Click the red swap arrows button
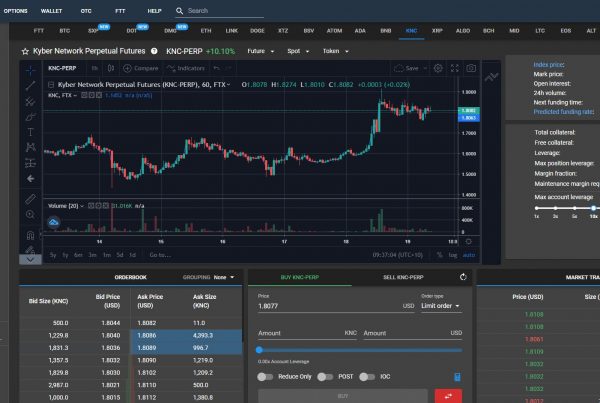Viewport: 600px width, 403px height. coord(448,396)
